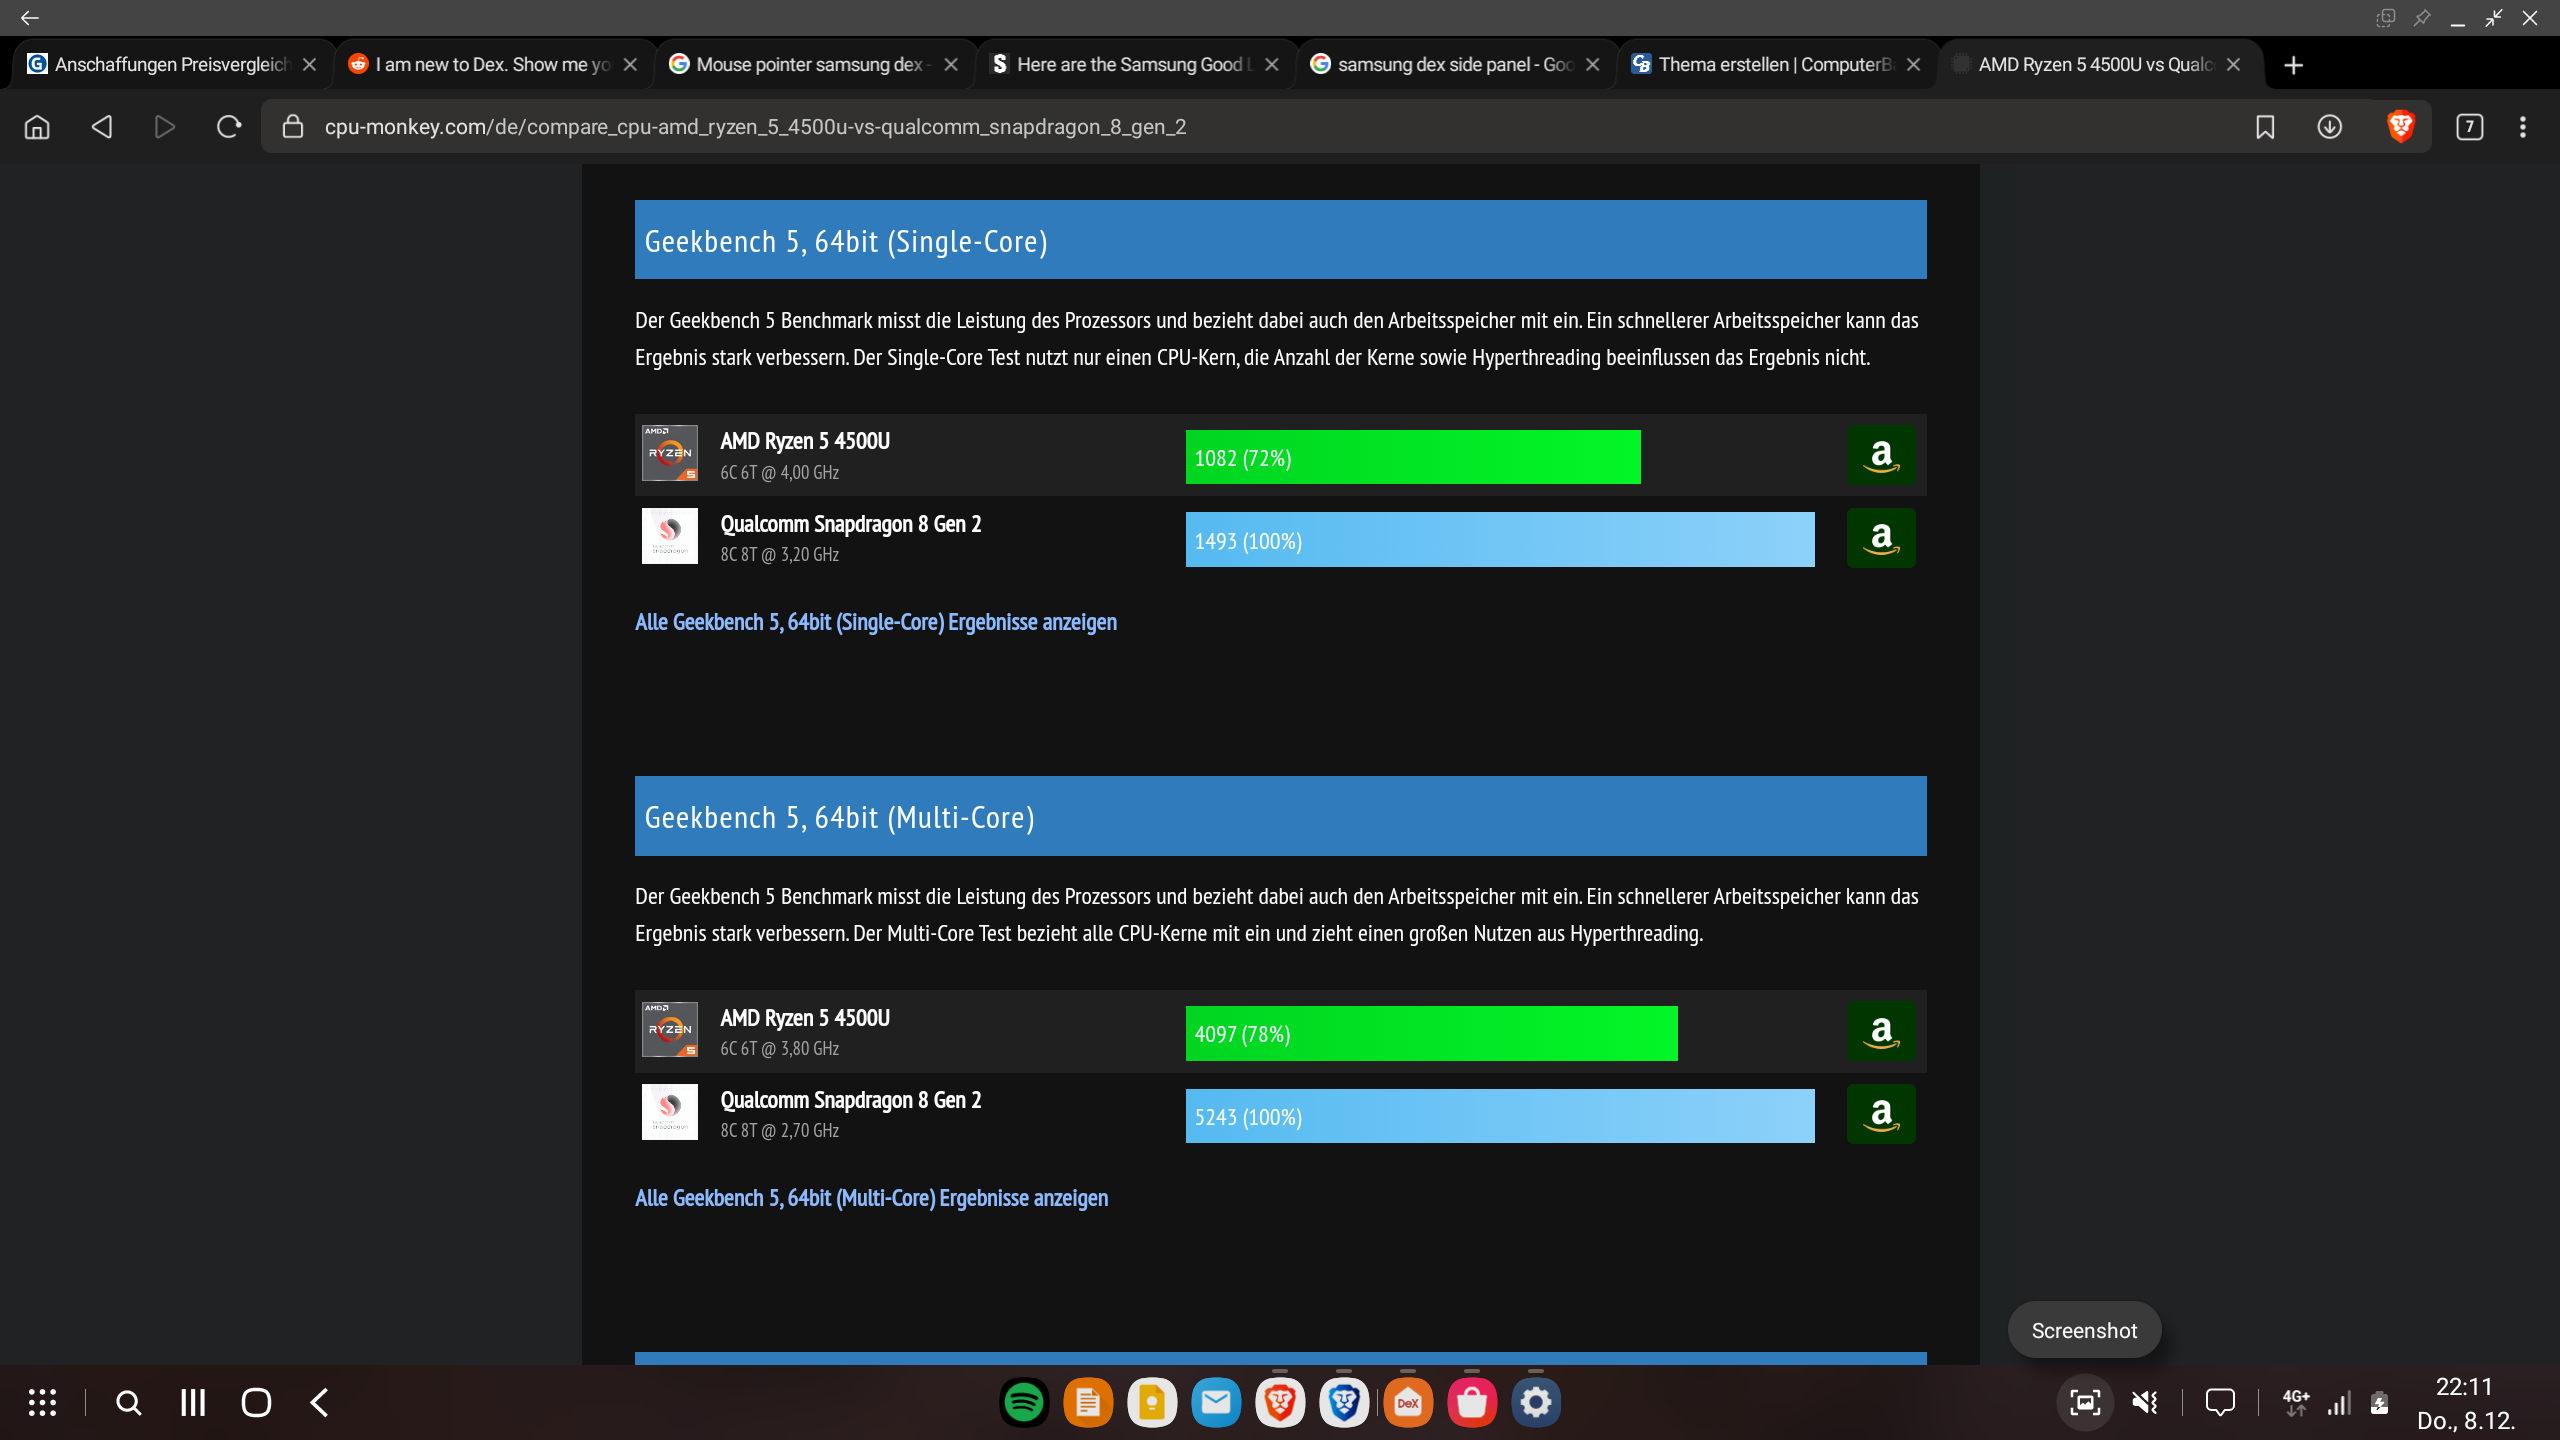Open the tab counter showing 7 tabs
This screenshot has height=1440, width=2560.
(2469, 127)
